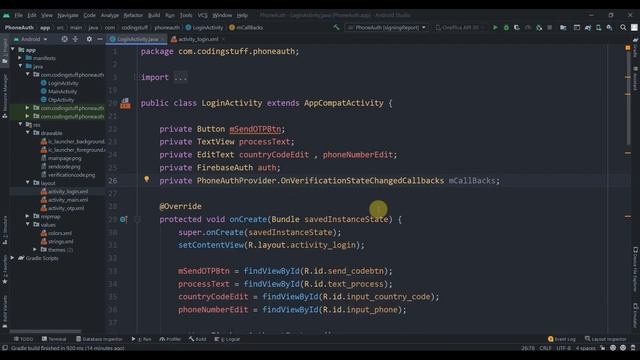Toggle the Project side panel tab
The image size is (640, 360).
point(4,51)
